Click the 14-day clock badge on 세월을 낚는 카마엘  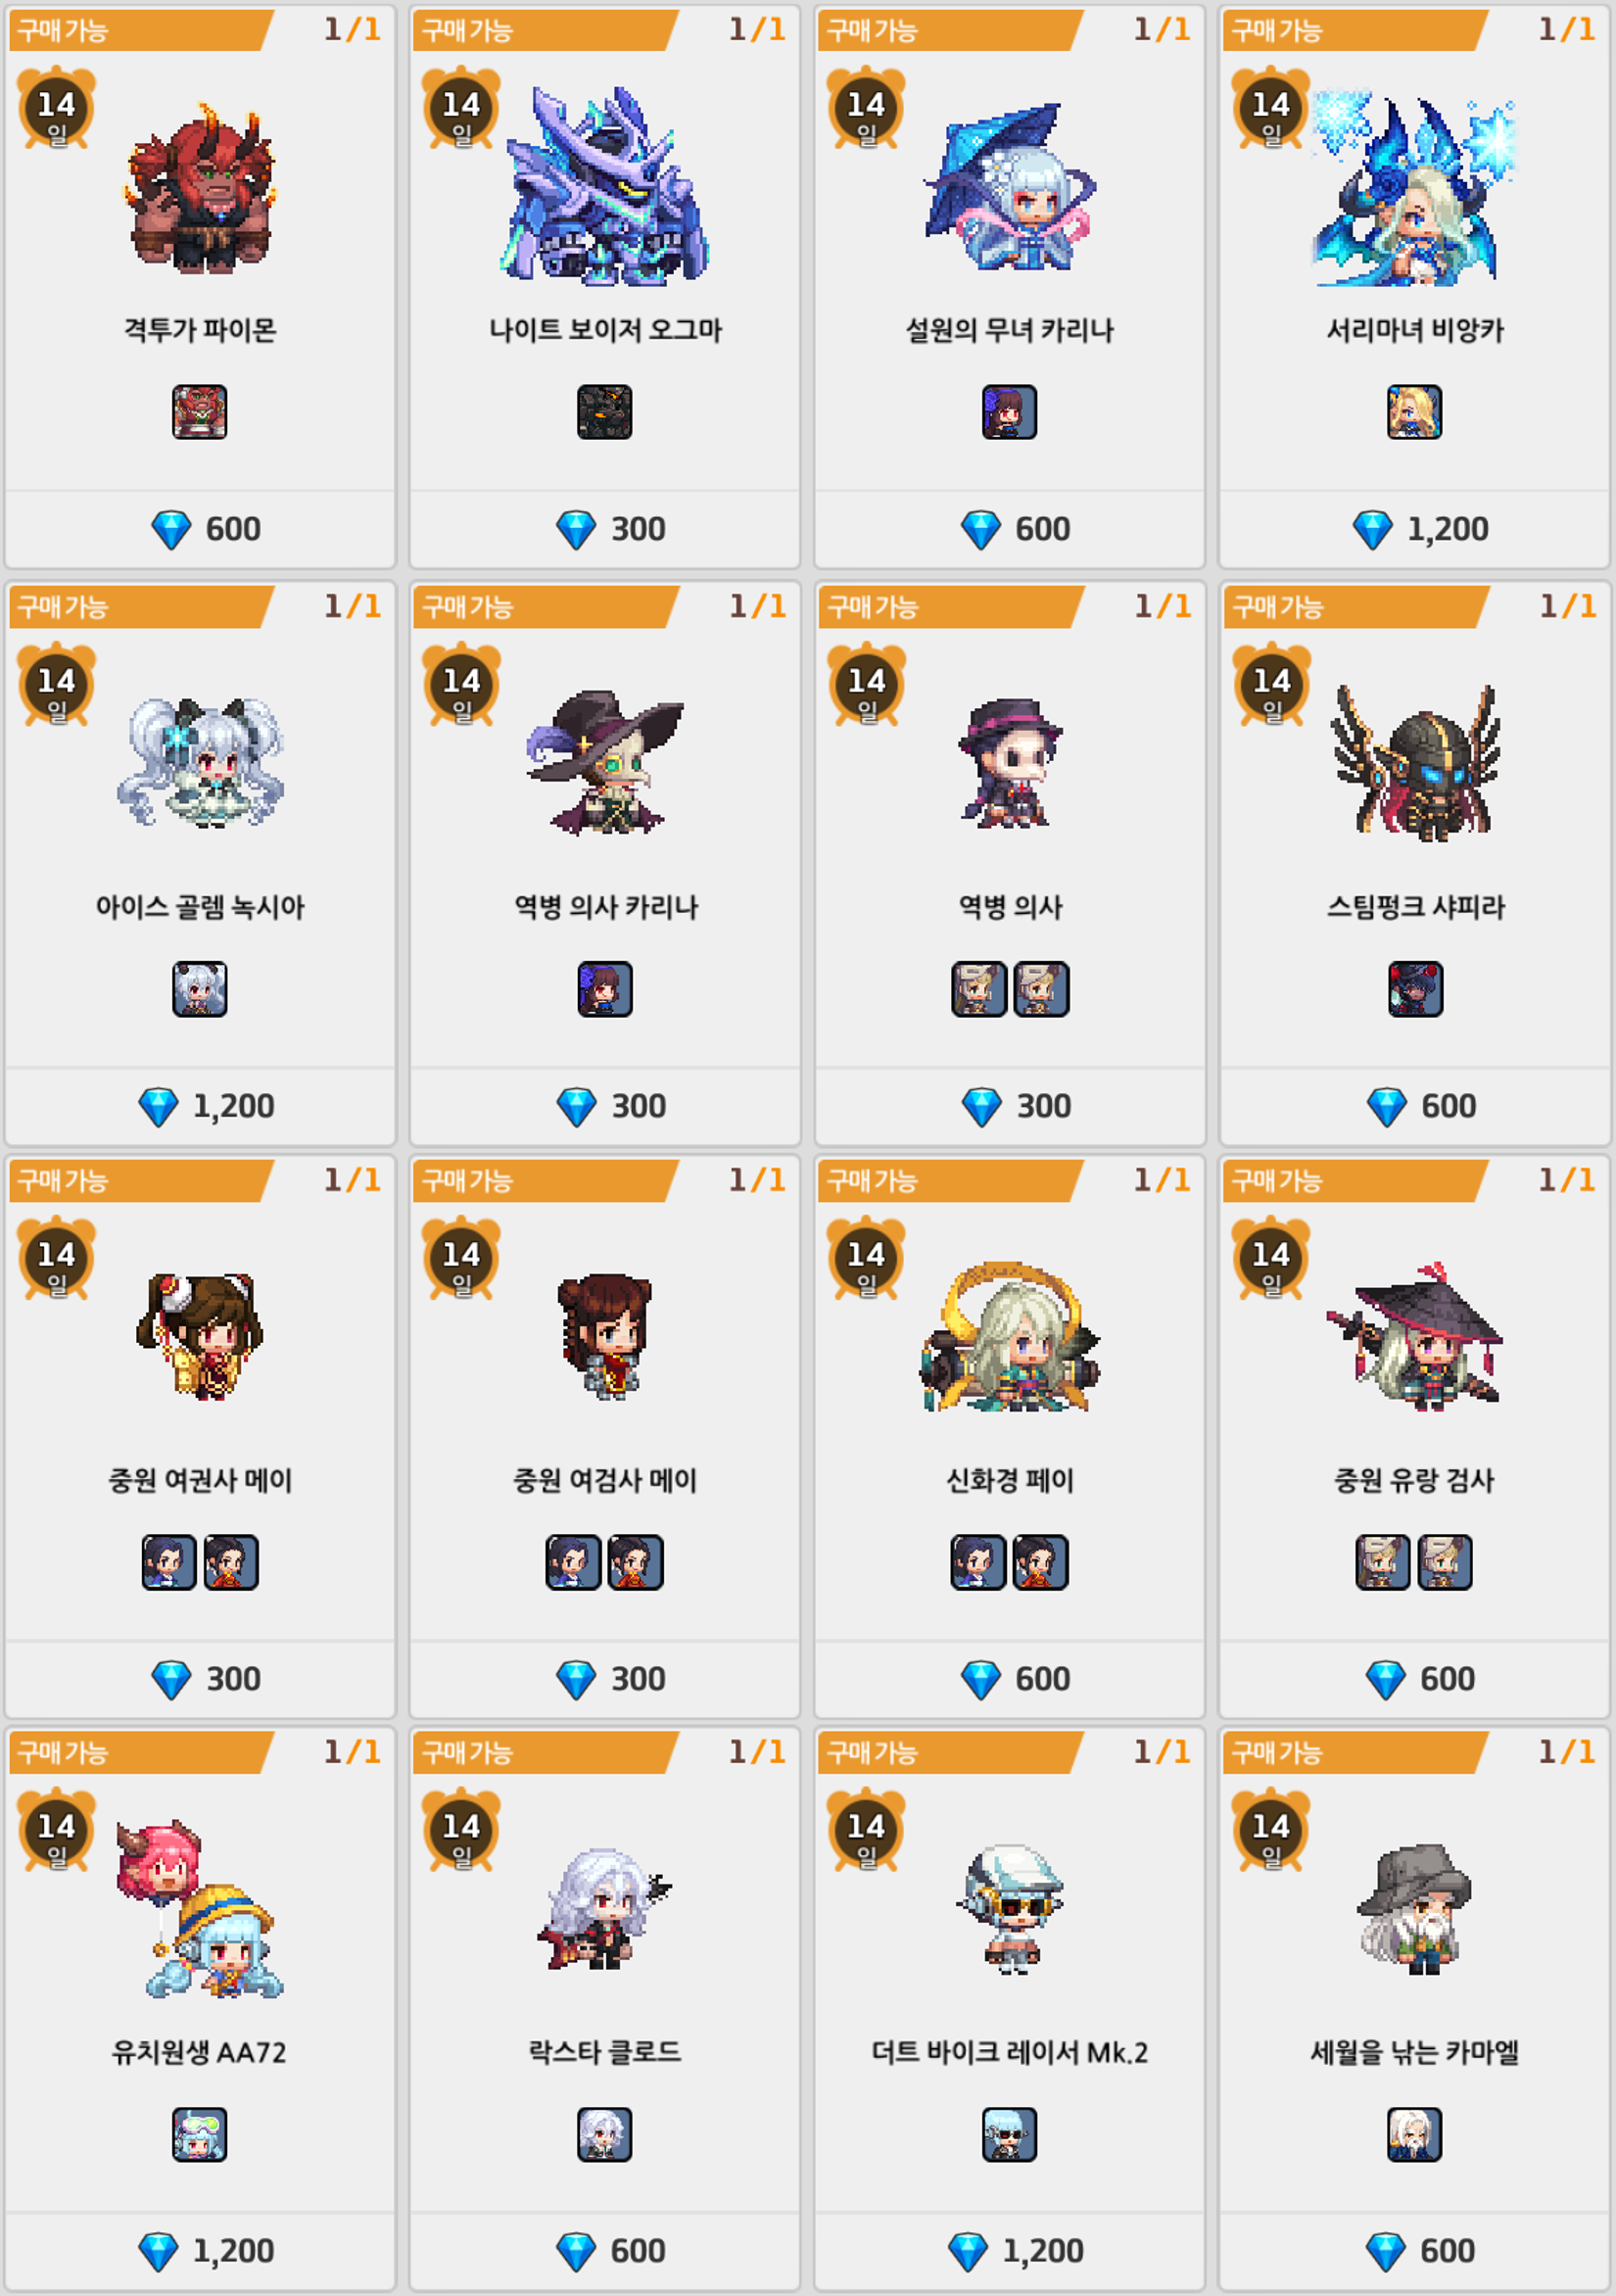click(1270, 1829)
